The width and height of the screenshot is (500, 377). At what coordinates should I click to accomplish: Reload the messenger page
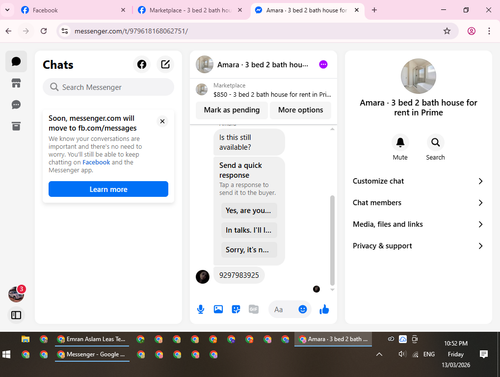[x=44, y=31]
